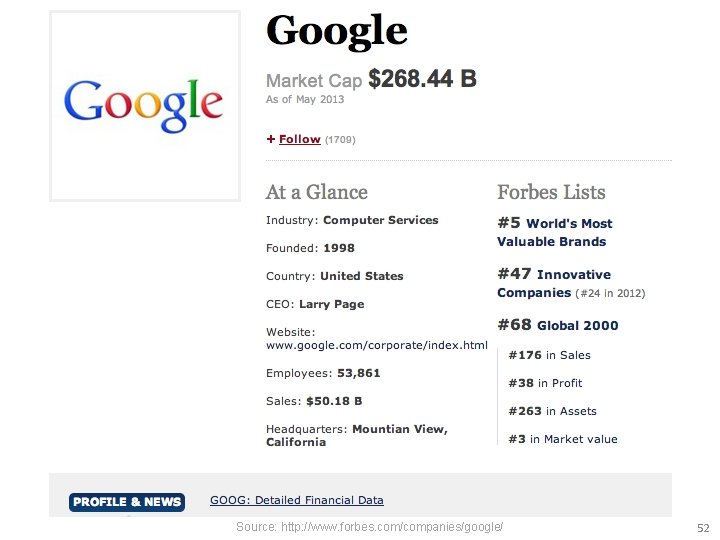
Task: Open the PROFILE & NEWS tab
Action: tap(127, 501)
